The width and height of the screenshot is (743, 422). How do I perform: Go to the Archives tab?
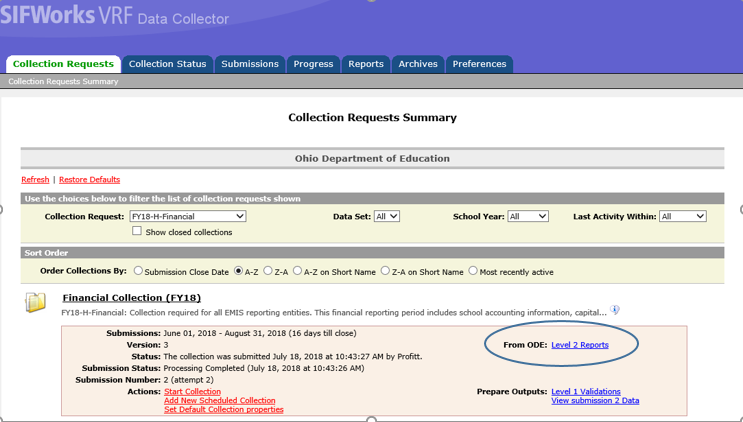(418, 64)
